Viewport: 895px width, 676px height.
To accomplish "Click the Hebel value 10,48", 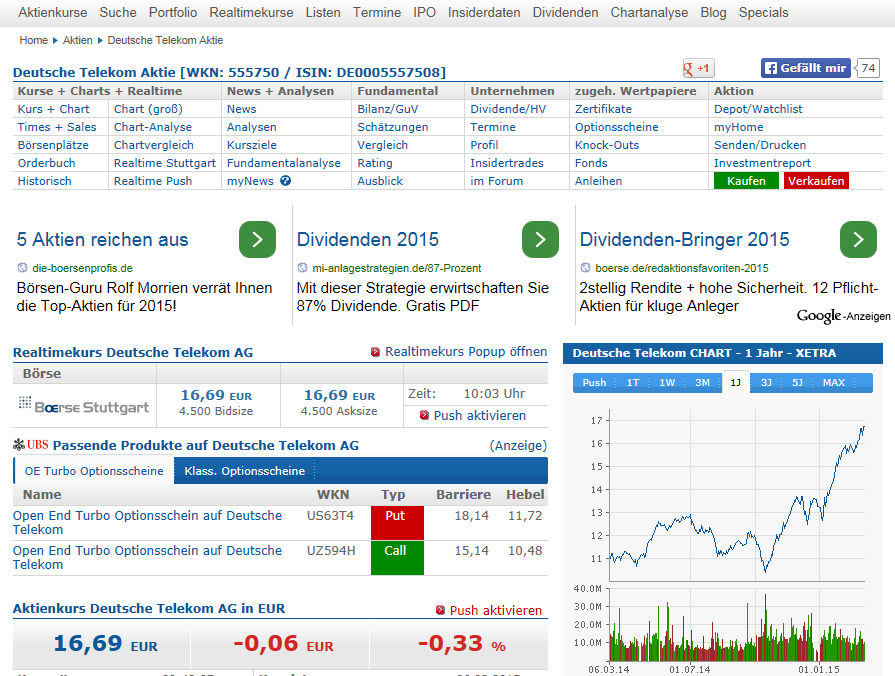I will coord(525,550).
